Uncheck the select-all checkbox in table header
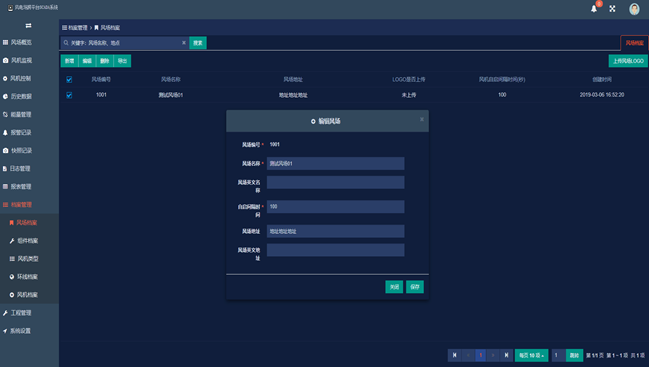 69,79
